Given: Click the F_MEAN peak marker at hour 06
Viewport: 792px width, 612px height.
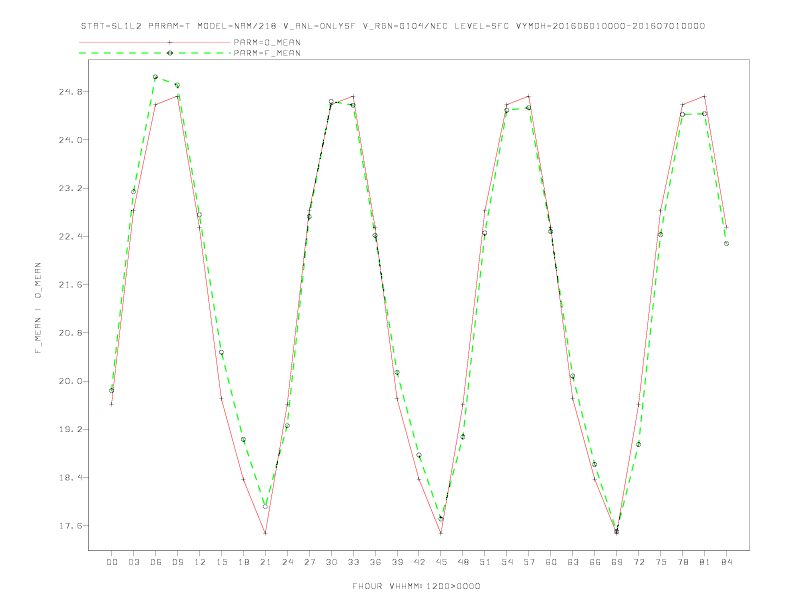Looking at the screenshot, I should pos(156,77).
